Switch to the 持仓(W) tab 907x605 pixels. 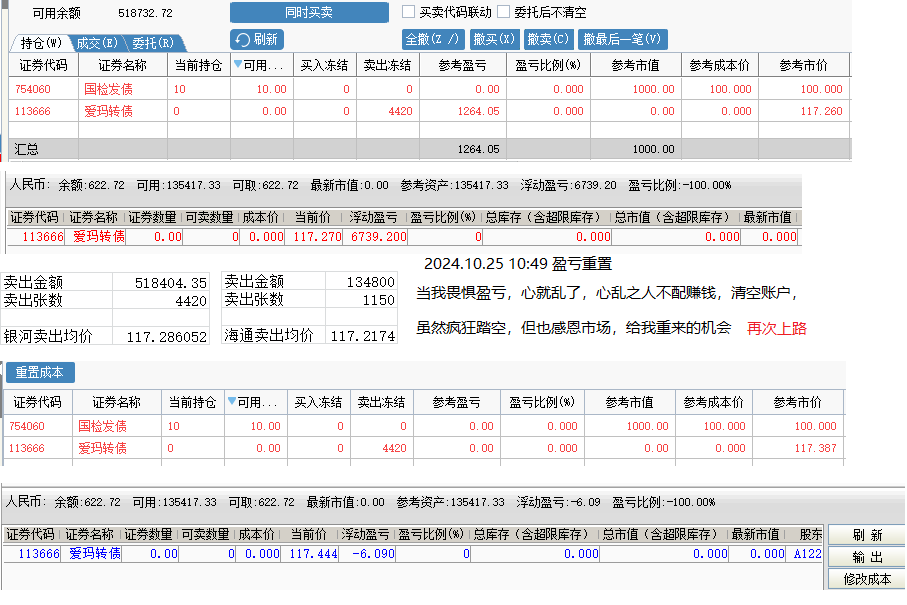[x=41, y=43]
